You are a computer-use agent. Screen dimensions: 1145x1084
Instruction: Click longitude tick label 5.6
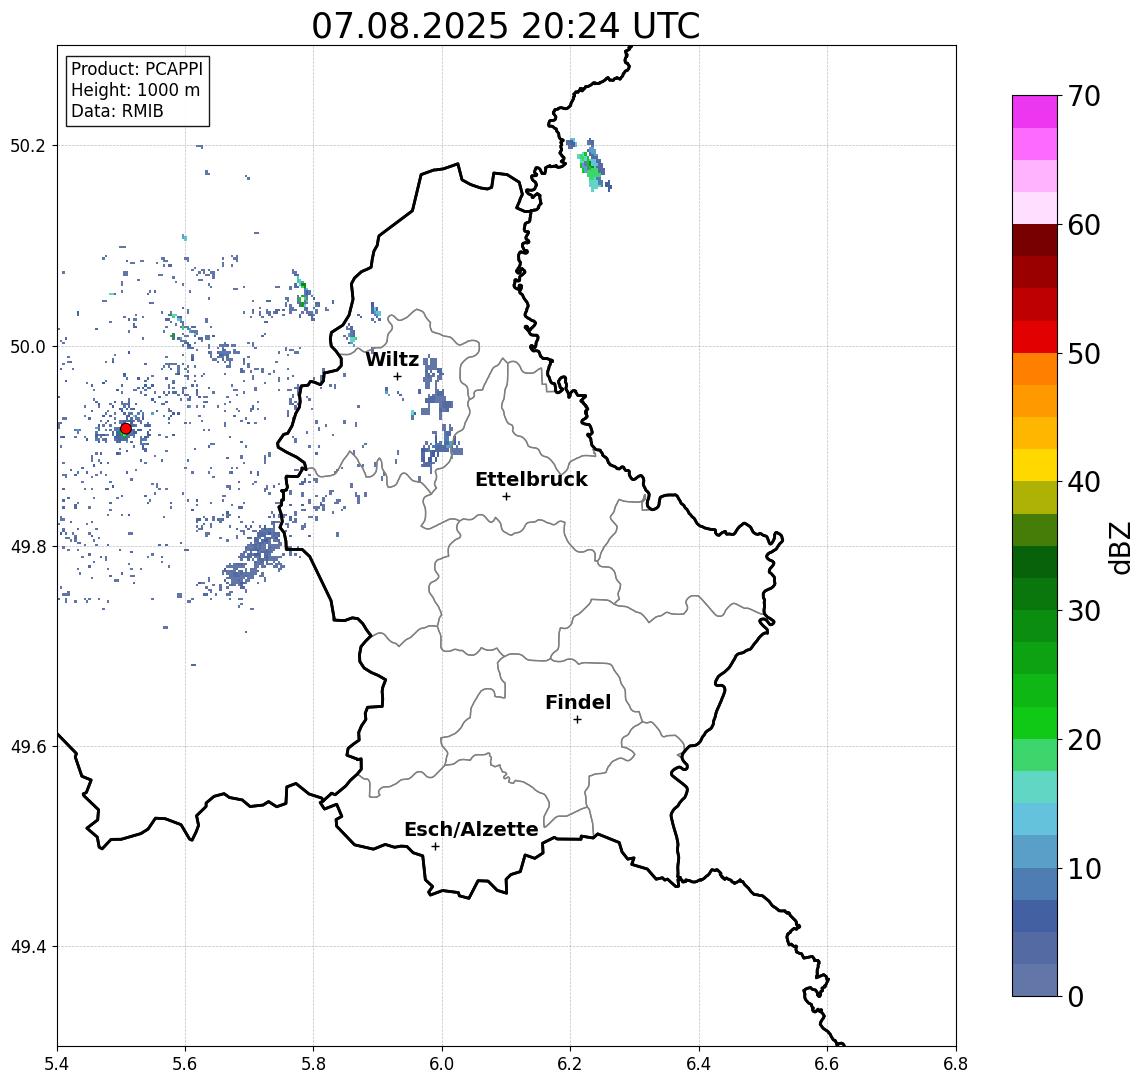pos(185,1064)
